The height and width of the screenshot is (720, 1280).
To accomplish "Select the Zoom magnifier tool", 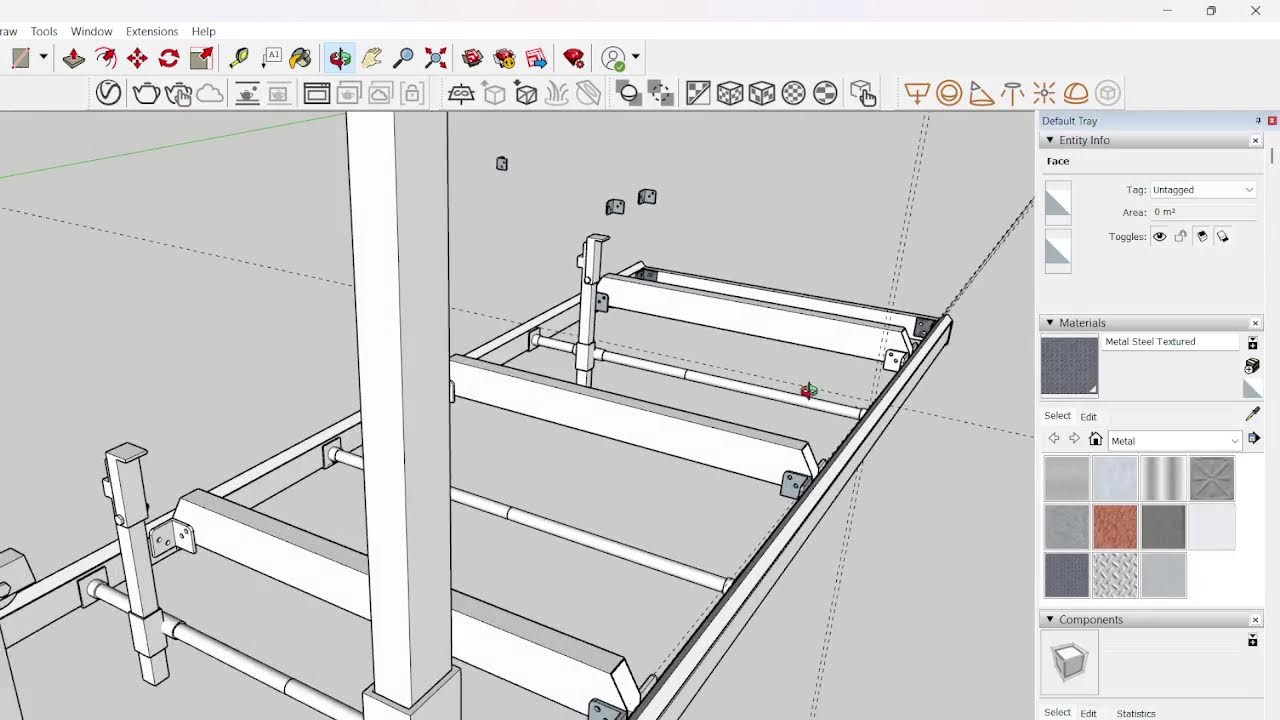I will tap(404, 58).
